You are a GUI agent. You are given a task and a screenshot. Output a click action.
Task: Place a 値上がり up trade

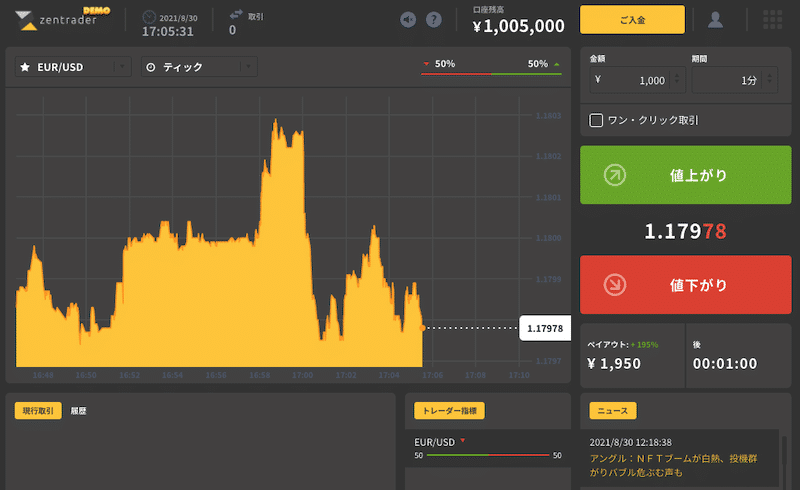pyautogui.click(x=686, y=175)
